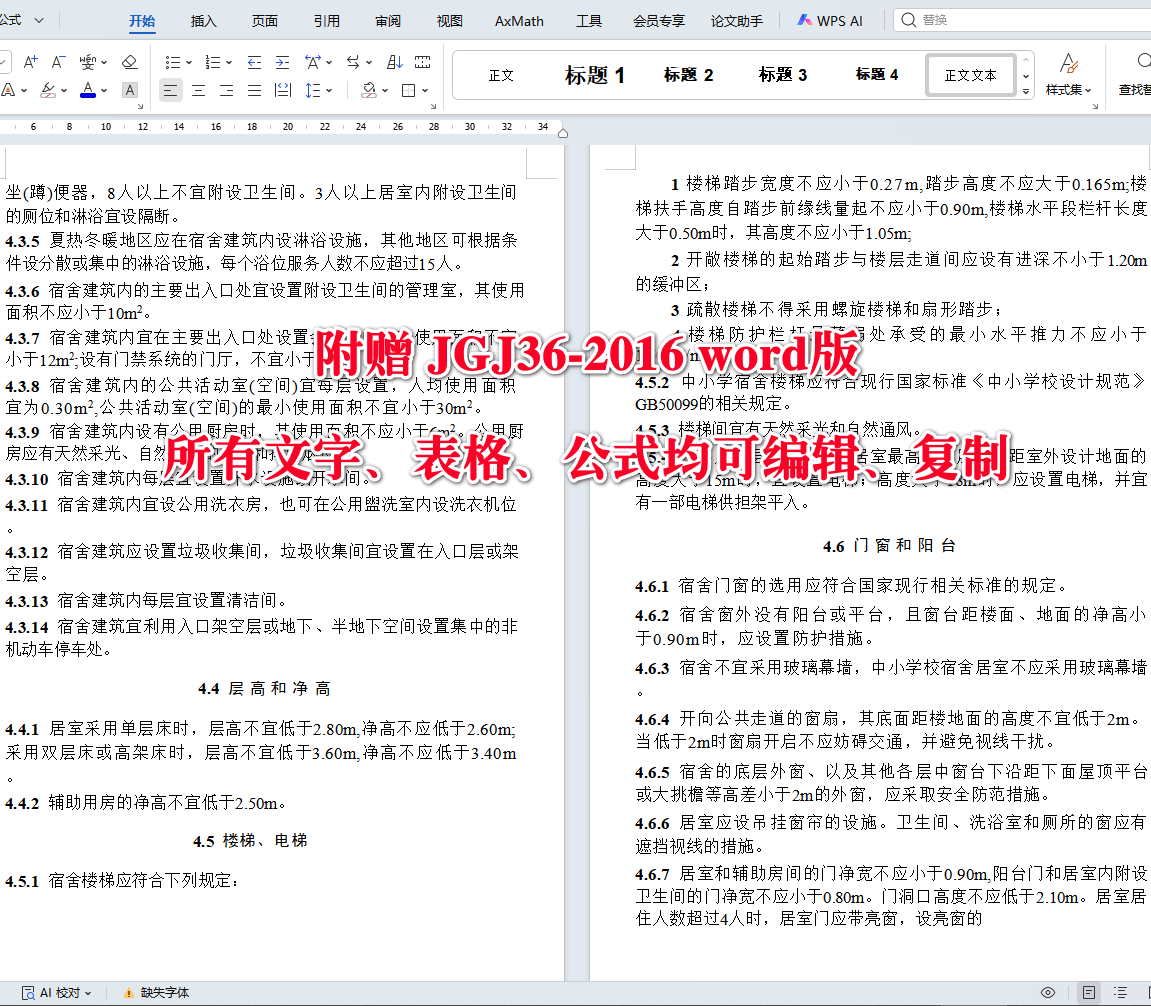The height and width of the screenshot is (1006, 1151).
Task: Open the numbering style dropdown
Action: click(x=229, y=62)
